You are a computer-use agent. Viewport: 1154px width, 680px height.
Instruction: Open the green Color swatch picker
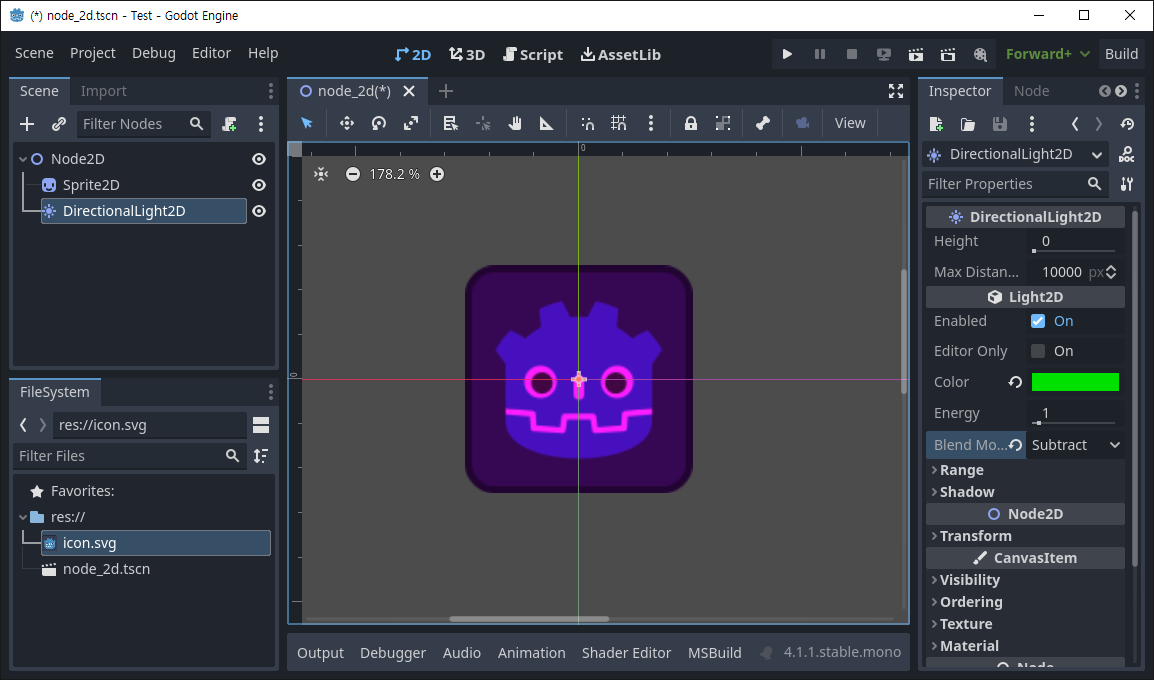(1075, 382)
